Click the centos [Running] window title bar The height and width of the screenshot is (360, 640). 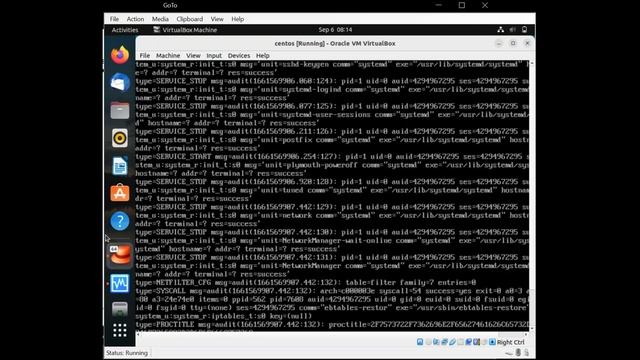pos(335,43)
